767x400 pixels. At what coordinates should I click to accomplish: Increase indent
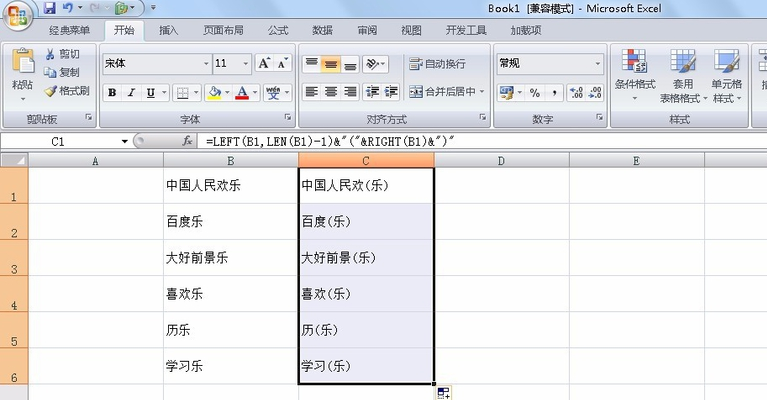tap(391, 92)
